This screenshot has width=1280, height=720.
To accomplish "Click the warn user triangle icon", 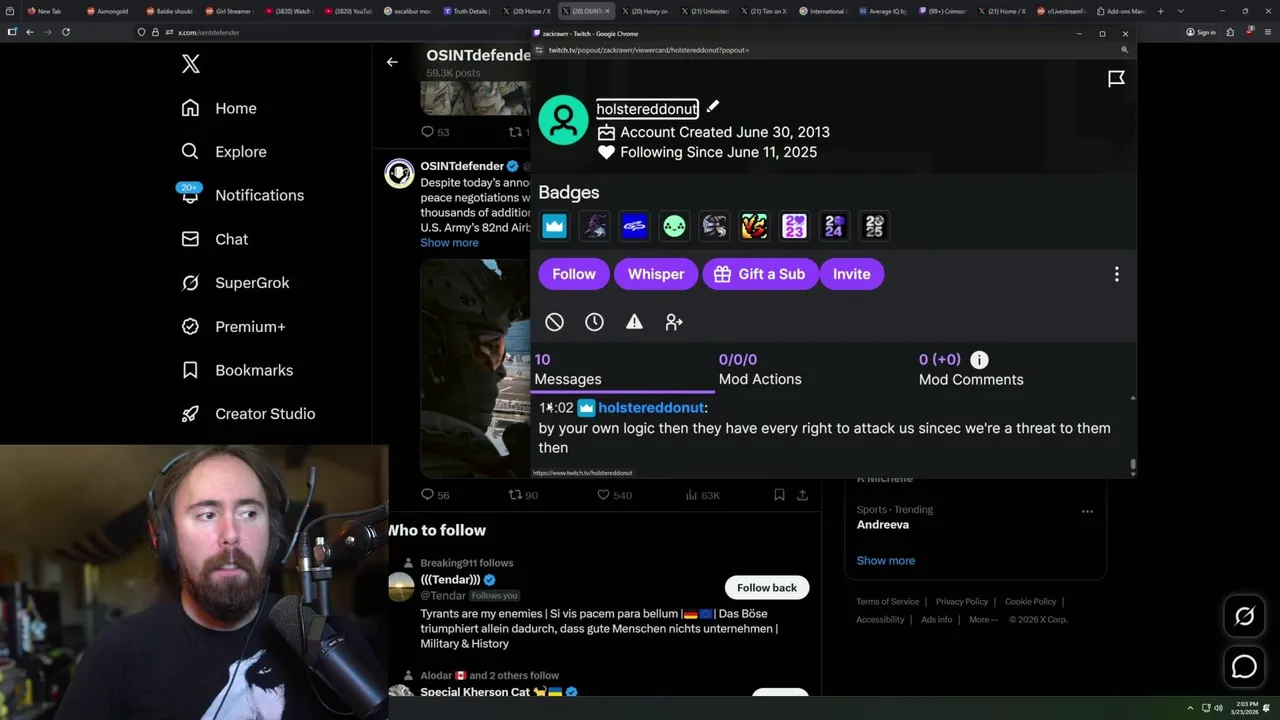I will tap(634, 322).
